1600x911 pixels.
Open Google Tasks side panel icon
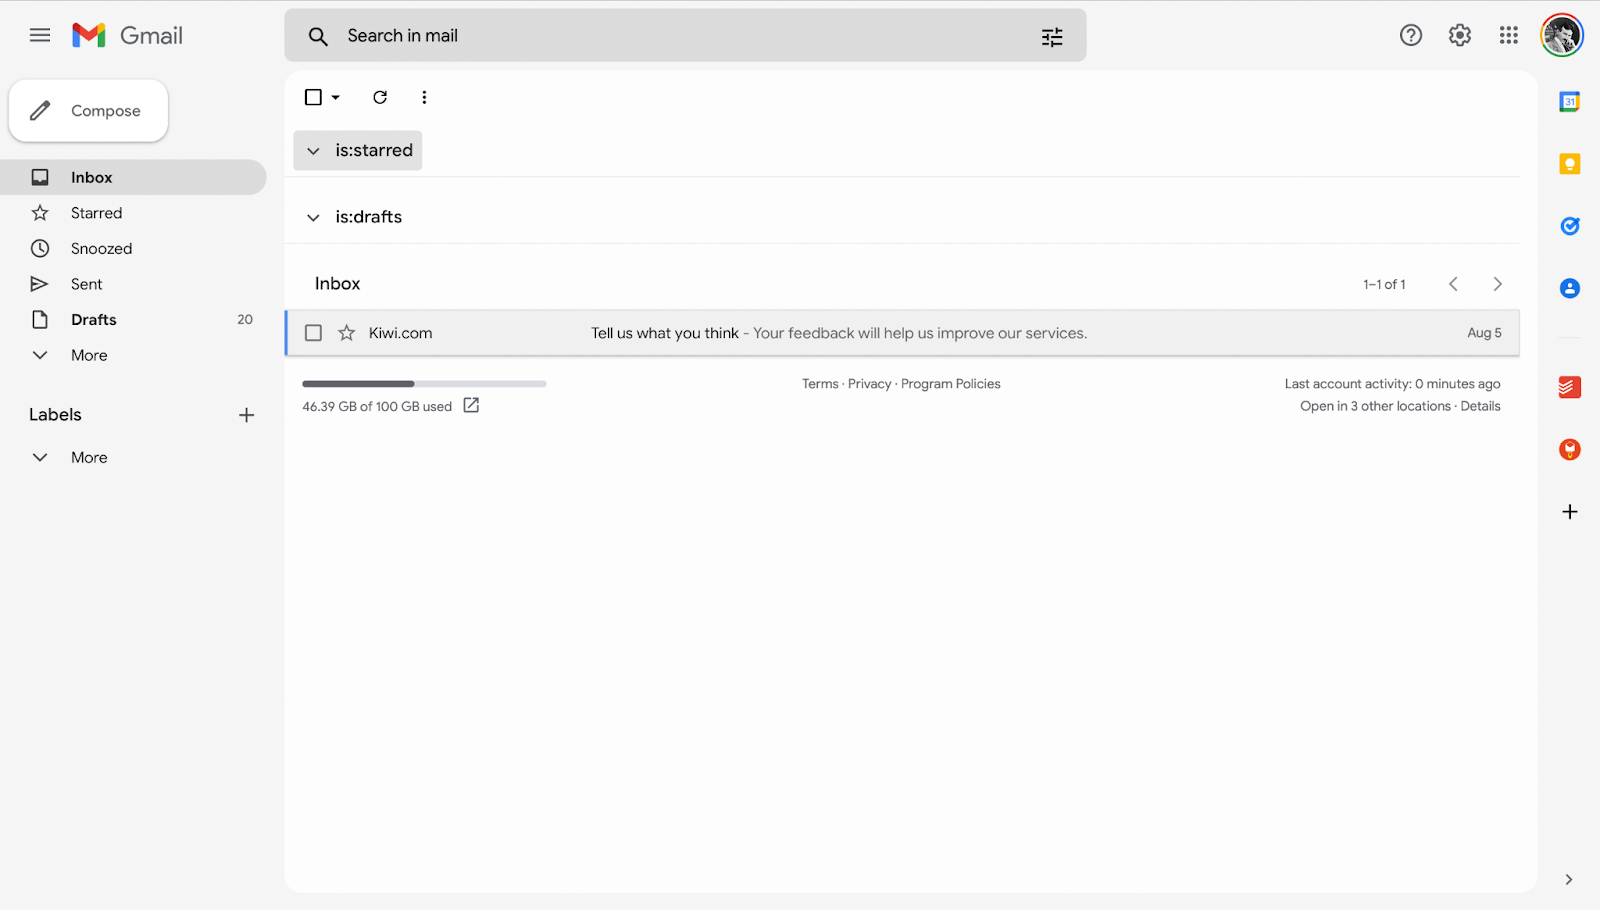pos(1569,226)
